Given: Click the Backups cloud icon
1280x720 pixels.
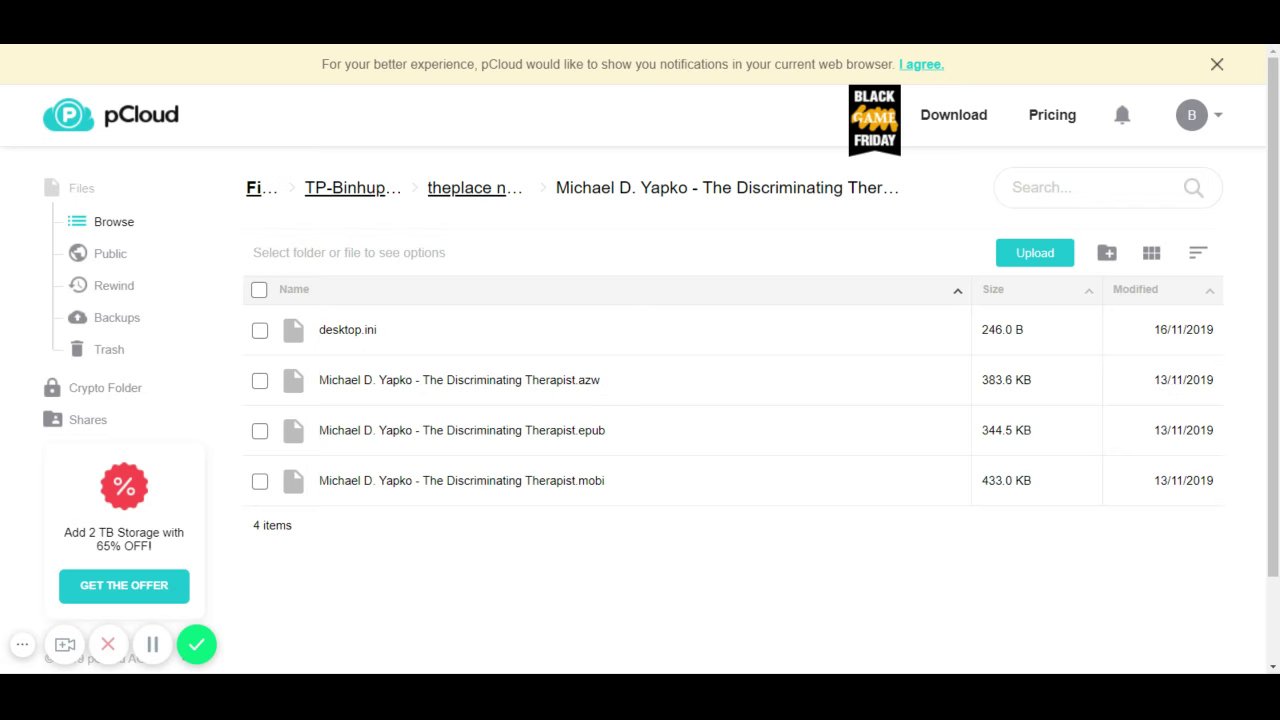Looking at the screenshot, I should tap(77, 317).
